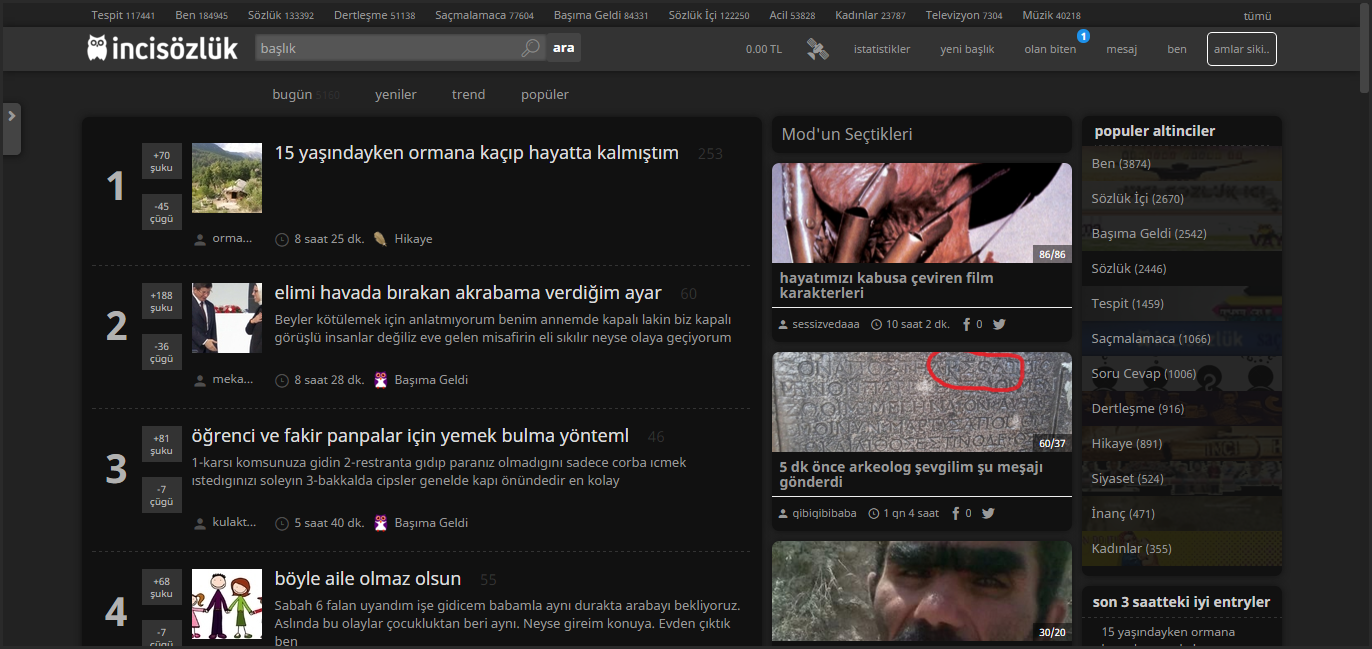Screen dimensions: 1372x649
Task: Open the 'amlar siki..' user dropdown
Action: coord(1241,49)
